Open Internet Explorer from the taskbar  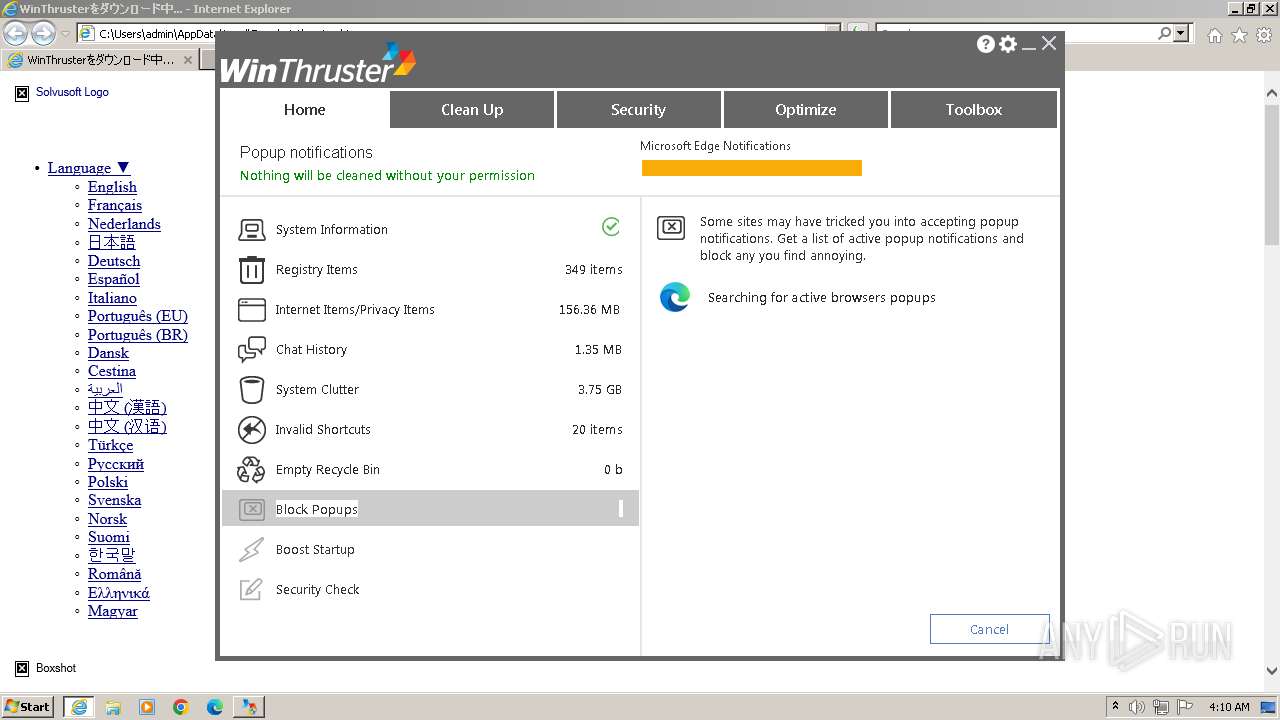click(x=79, y=707)
